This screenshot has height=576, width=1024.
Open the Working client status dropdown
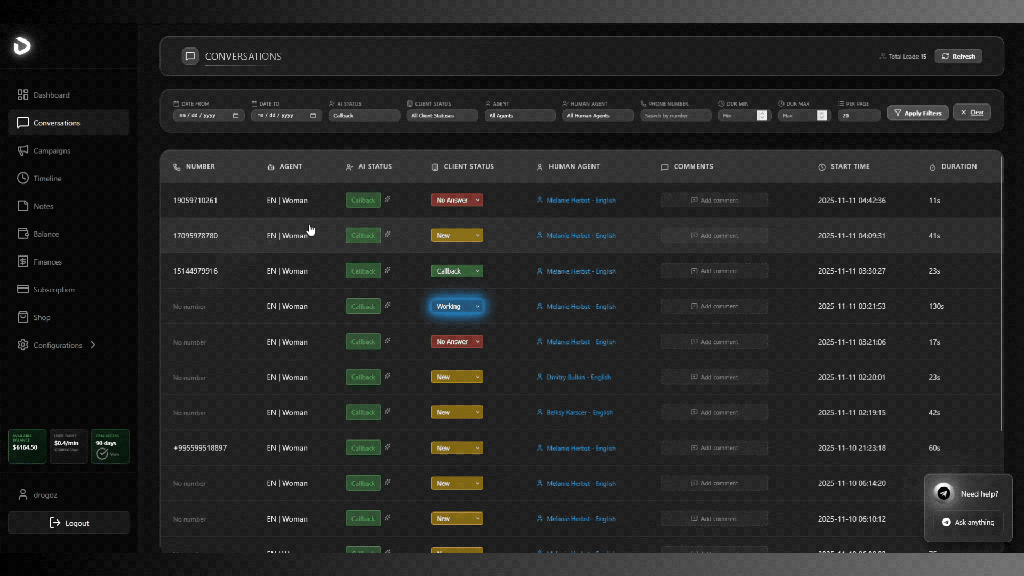pos(457,306)
